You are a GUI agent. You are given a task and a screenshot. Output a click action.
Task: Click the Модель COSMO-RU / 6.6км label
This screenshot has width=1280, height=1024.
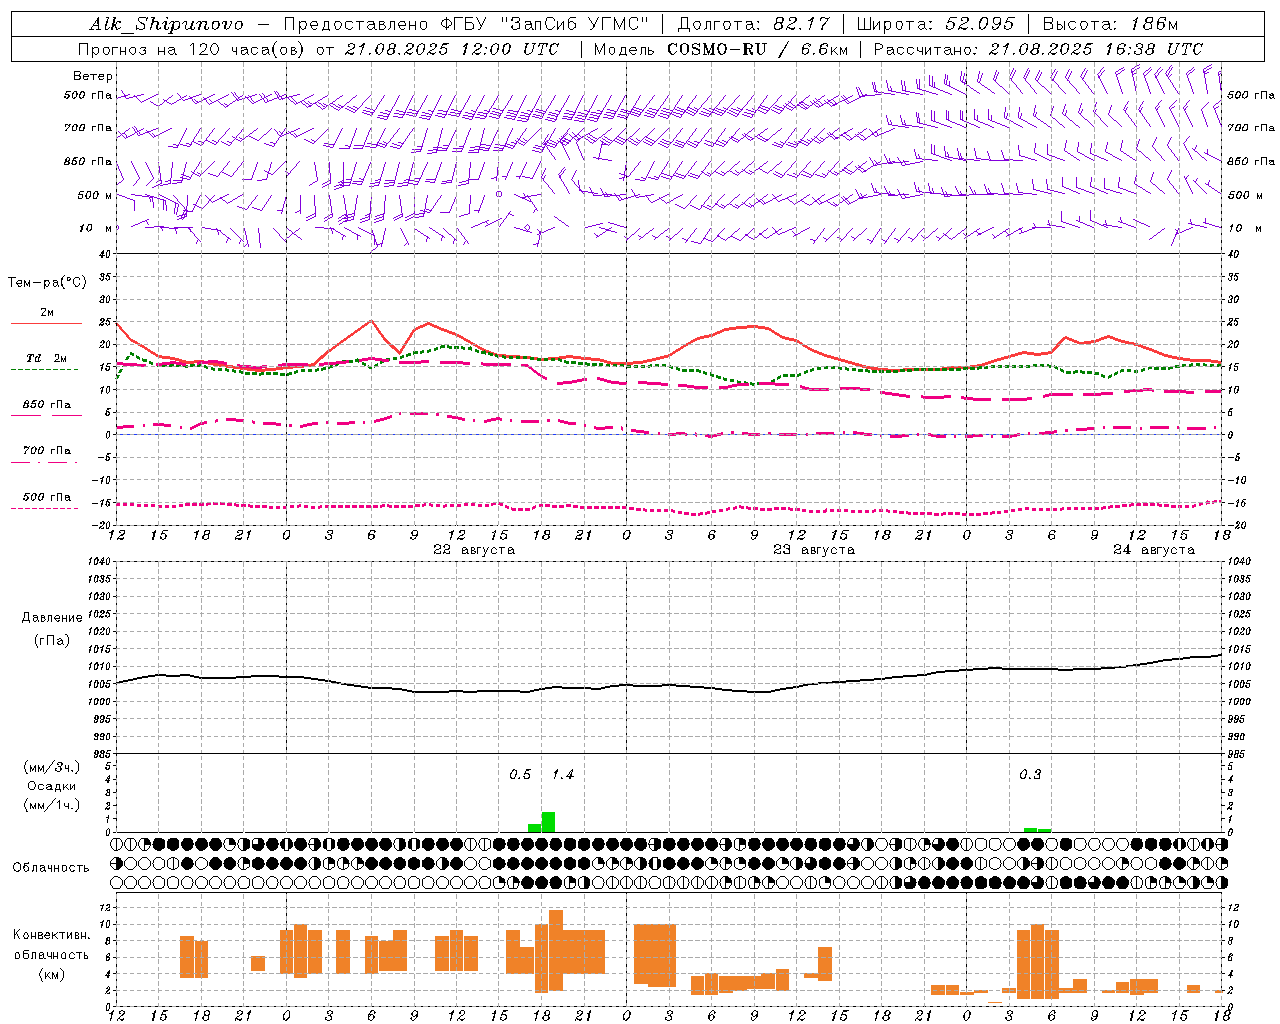721,49
